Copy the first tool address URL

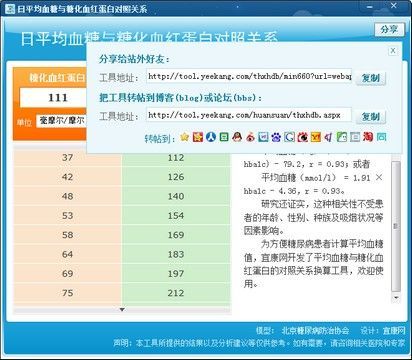point(371,78)
